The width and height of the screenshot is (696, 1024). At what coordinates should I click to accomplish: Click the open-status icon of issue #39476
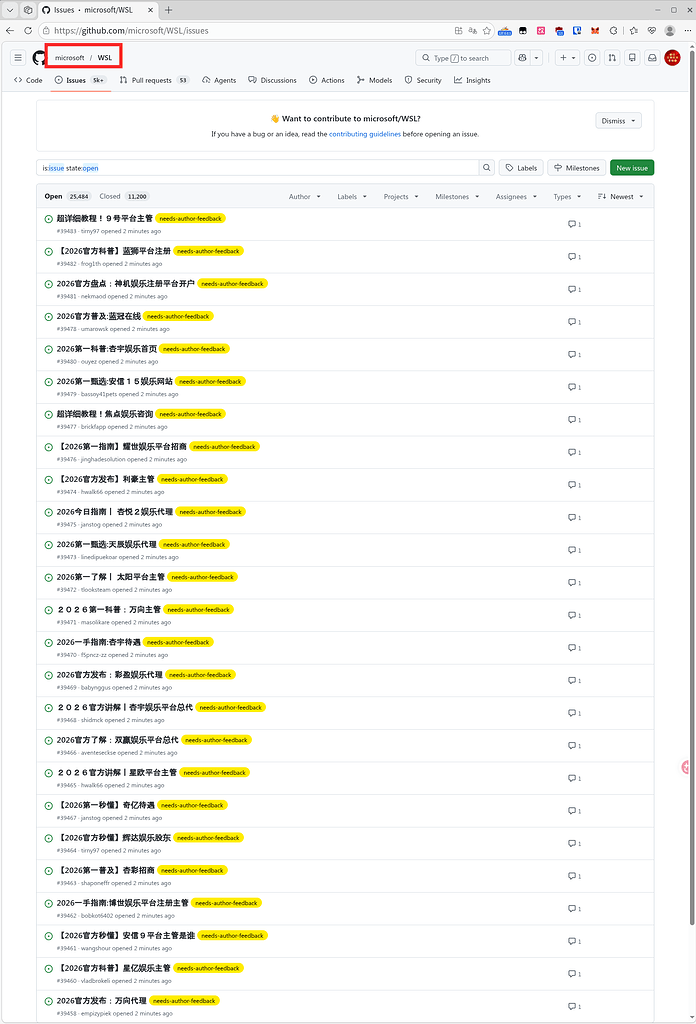(x=48, y=447)
